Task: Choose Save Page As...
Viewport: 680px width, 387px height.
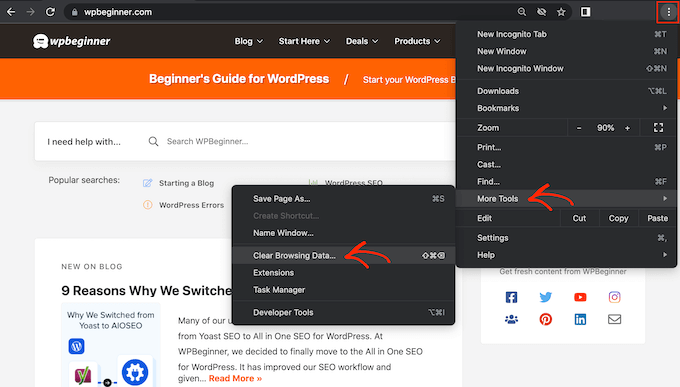Action: pyautogui.click(x=343, y=199)
